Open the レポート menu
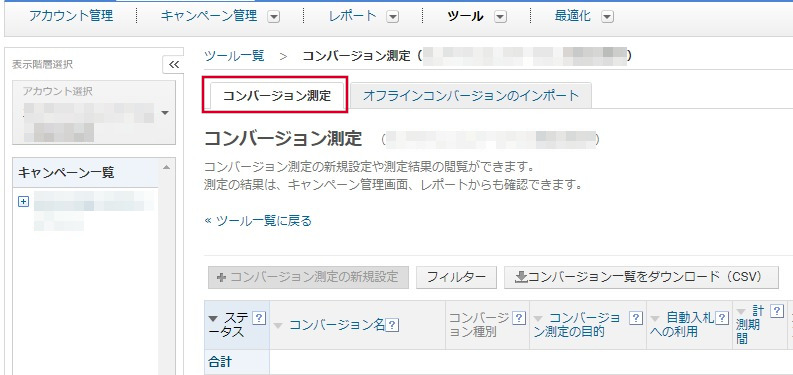Viewport: 793px width, 375px height. [x=353, y=16]
